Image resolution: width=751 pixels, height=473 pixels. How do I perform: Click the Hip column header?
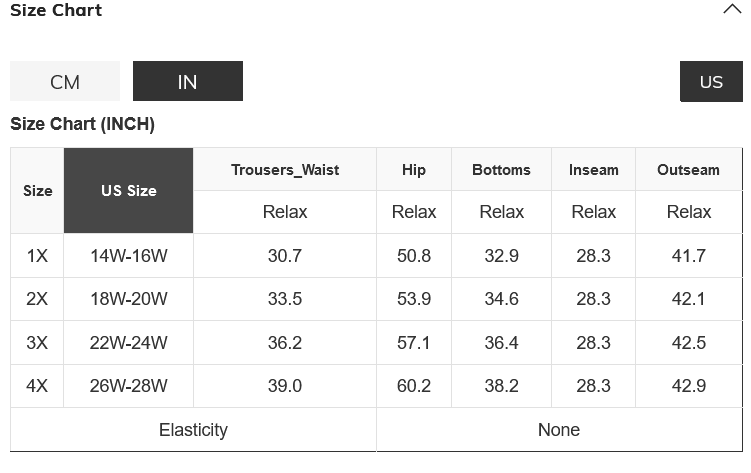pos(414,170)
